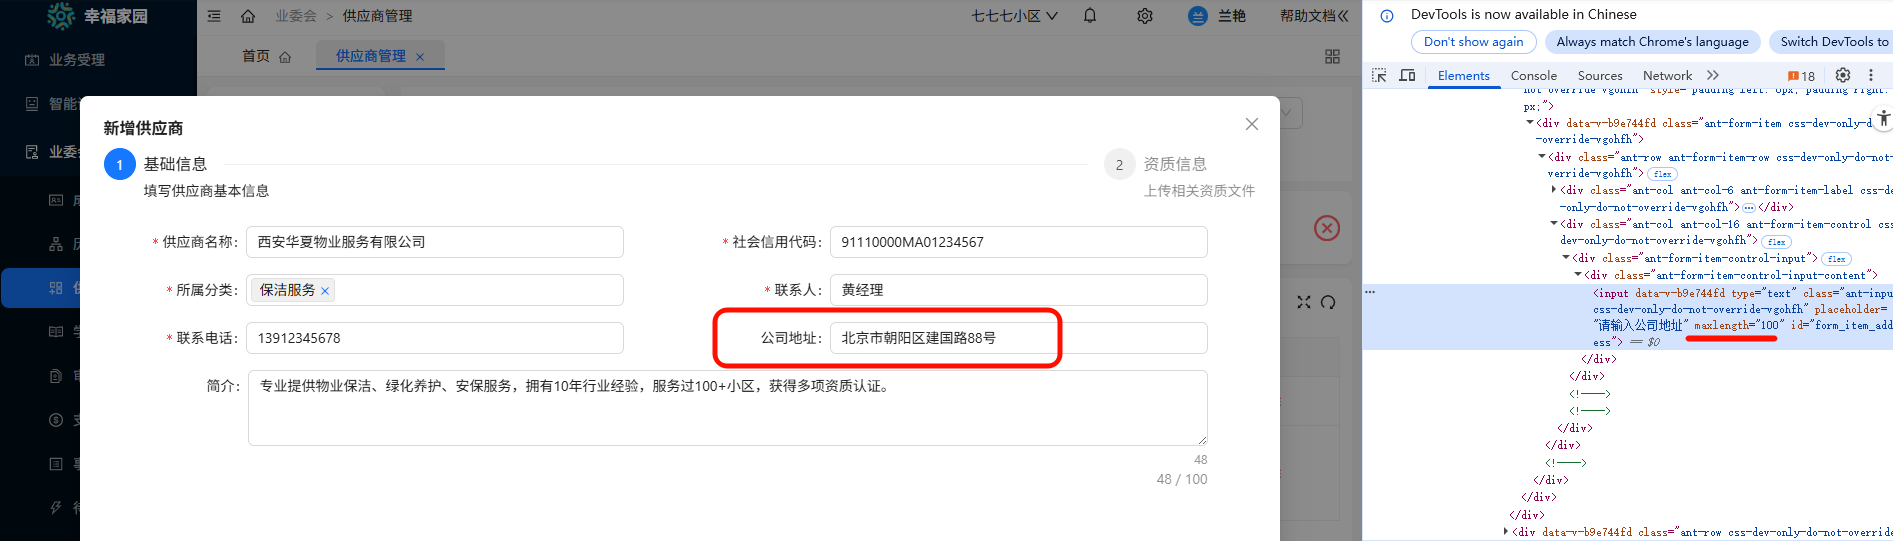
Task: Show more DevTools tabs
Action: [x=1713, y=75]
